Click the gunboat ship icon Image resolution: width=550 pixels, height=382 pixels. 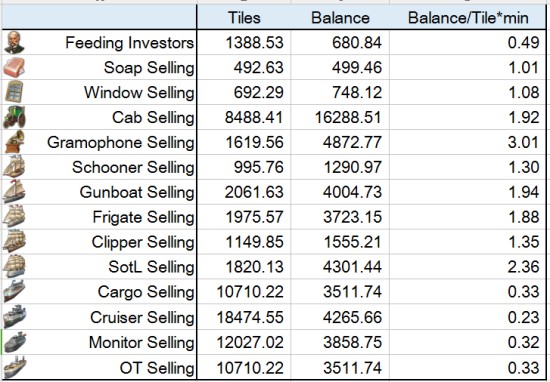point(14,192)
